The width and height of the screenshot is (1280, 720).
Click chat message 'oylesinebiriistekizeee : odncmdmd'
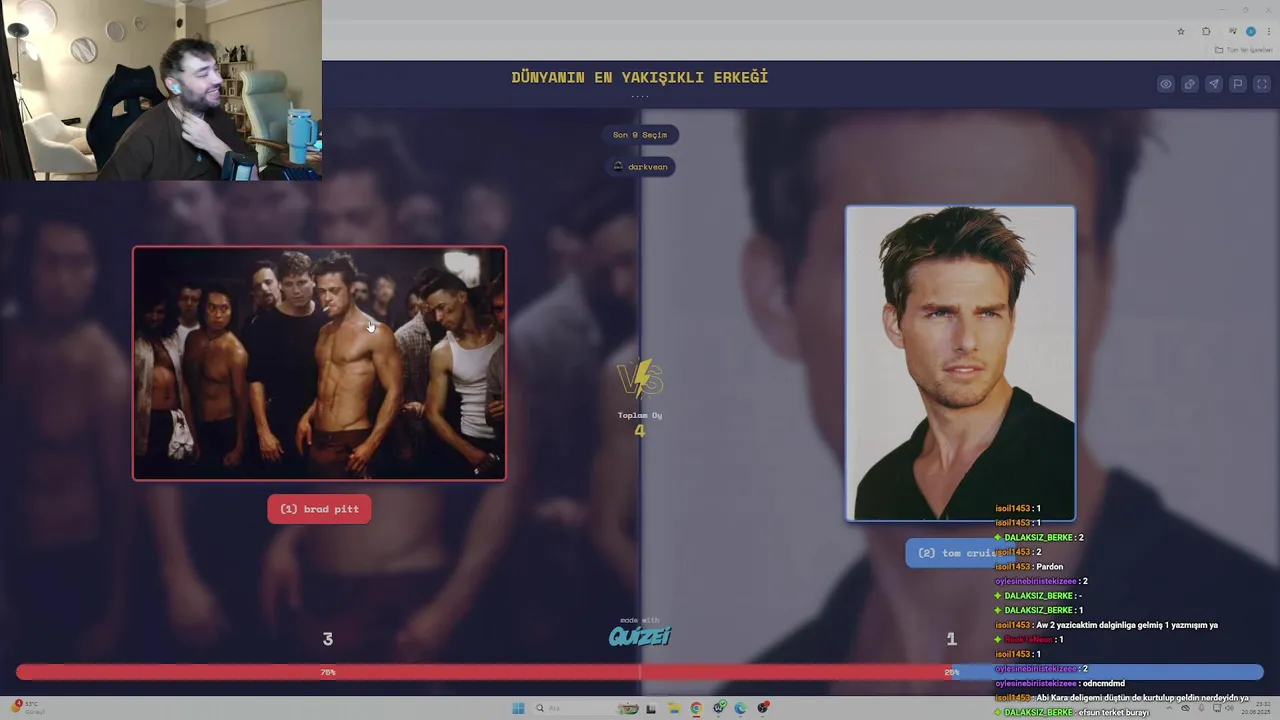pyautogui.click(x=1060, y=684)
